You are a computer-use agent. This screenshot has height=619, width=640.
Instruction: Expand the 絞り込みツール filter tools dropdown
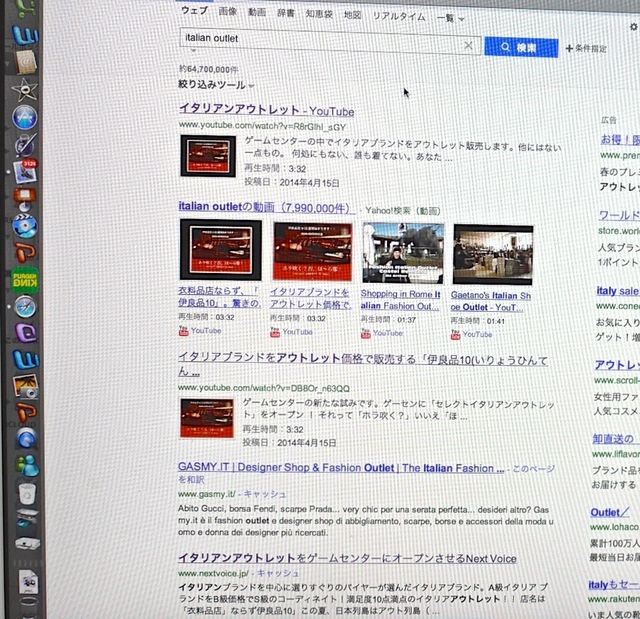216,84
